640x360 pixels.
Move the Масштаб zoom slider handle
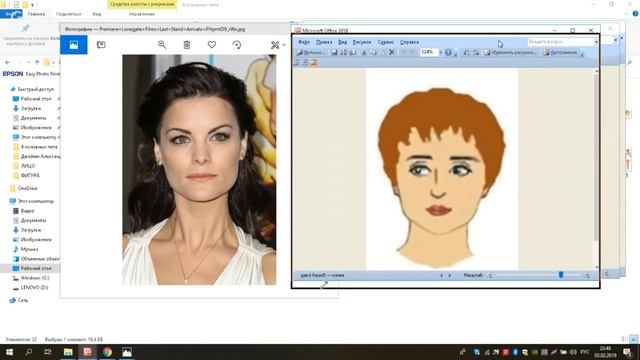click(561, 275)
